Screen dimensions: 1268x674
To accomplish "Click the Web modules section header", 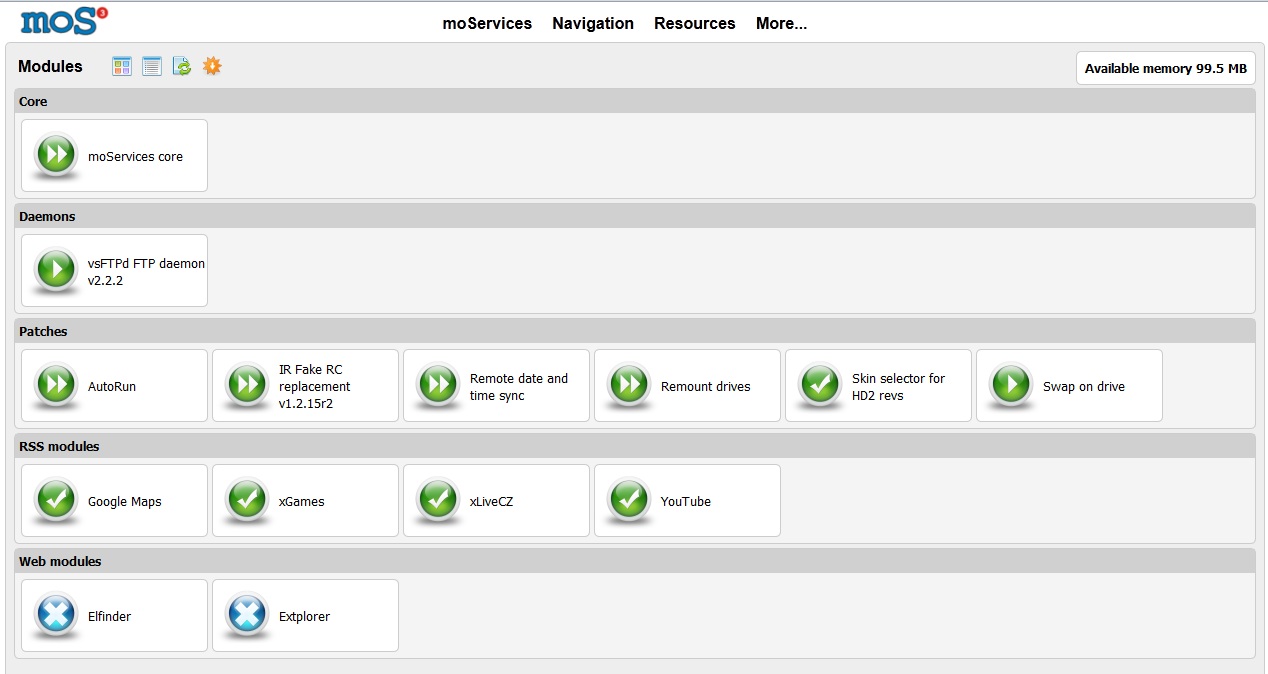I will tap(635, 561).
